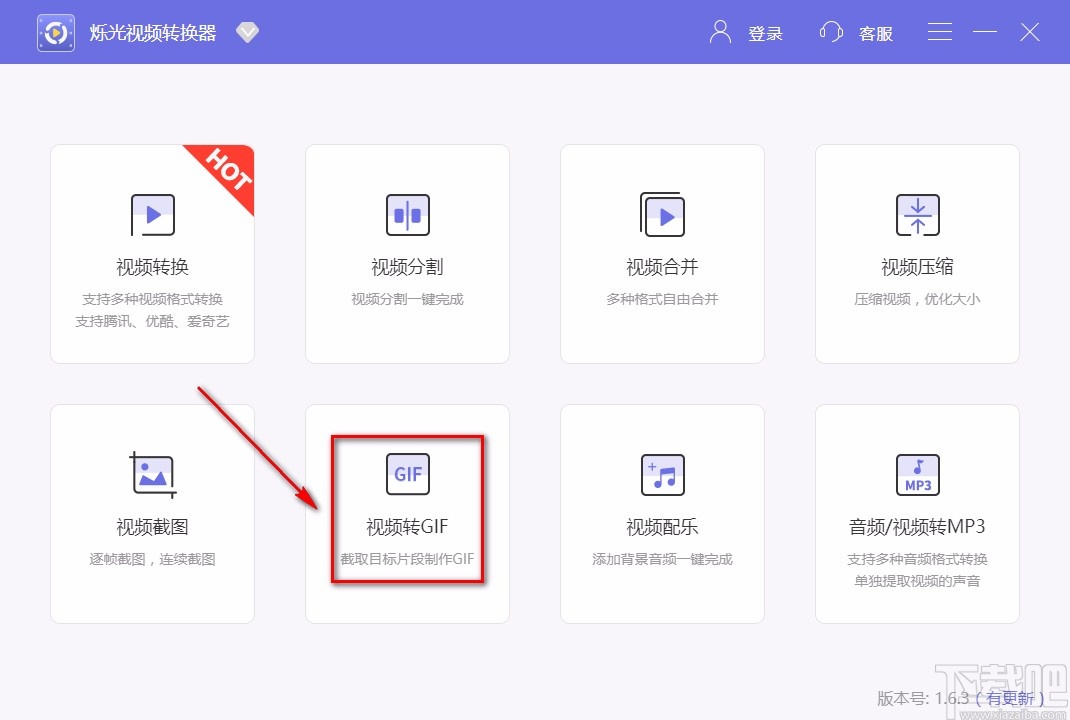The height and width of the screenshot is (720, 1070).
Task: Click the 视频压缩 compression icon
Action: click(917, 215)
